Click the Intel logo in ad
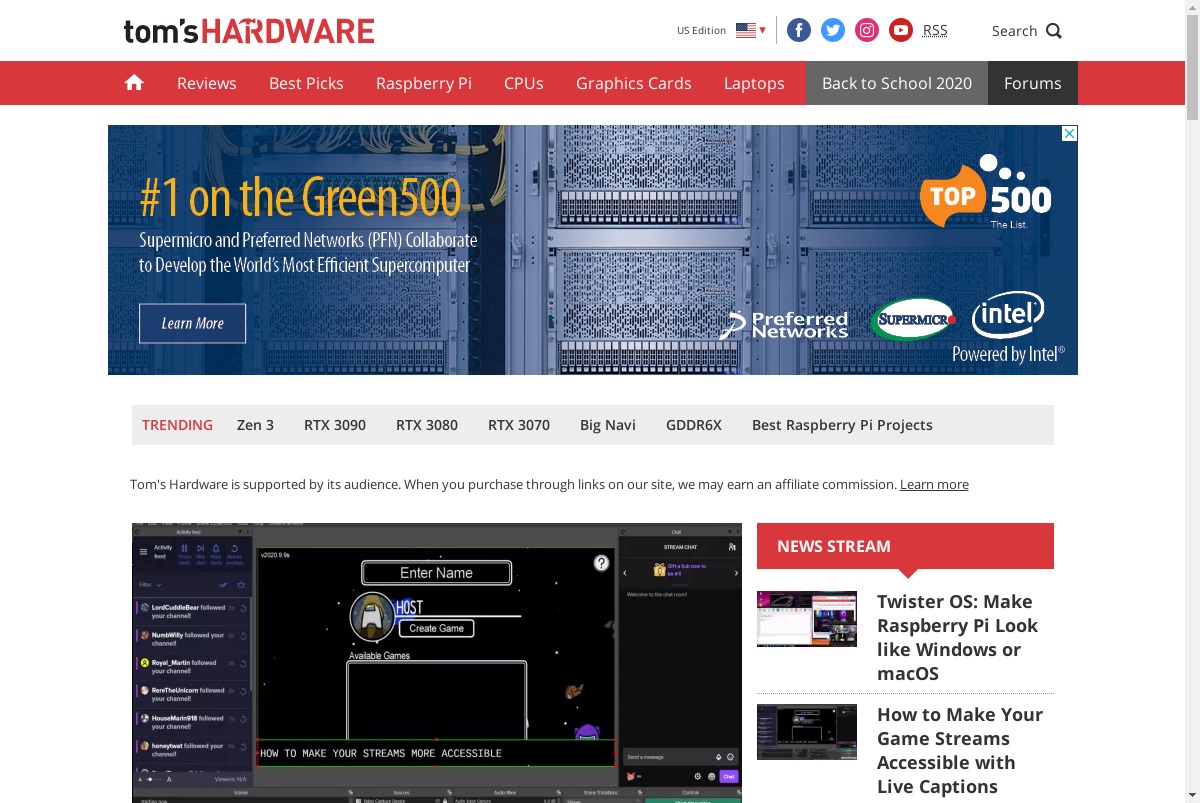Image resolution: width=1200 pixels, height=803 pixels. 1008,317
